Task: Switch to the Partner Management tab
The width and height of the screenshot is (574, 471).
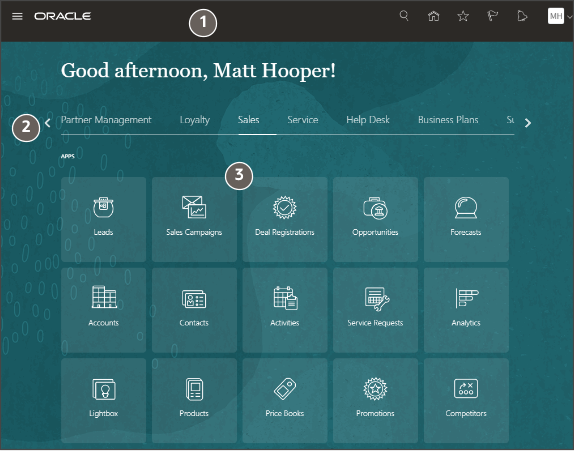Action: 106,120
